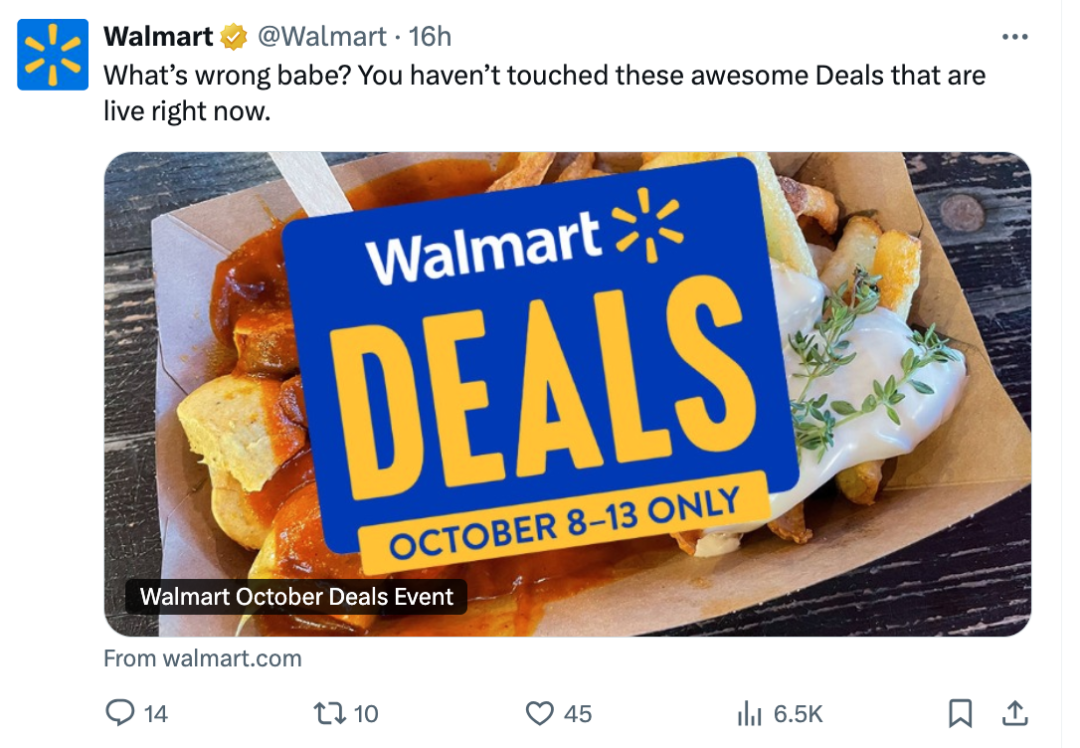Open the three-dot more options menu

point(1015,37)
